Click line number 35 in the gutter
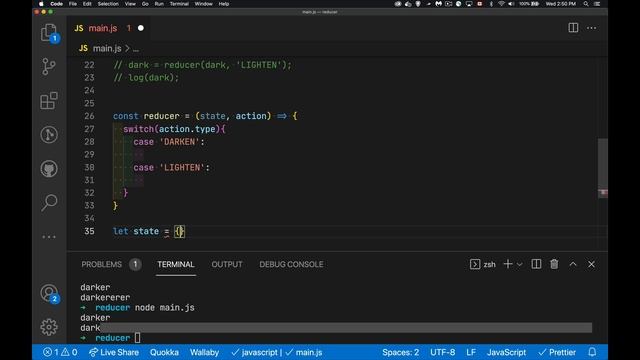 pyautogui.click(x=89, y=231)
